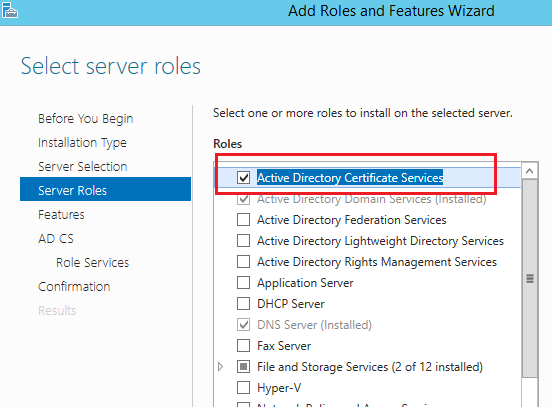Select the Hyper-V label
Screen dimensions: 552x407
pos(279,388)
